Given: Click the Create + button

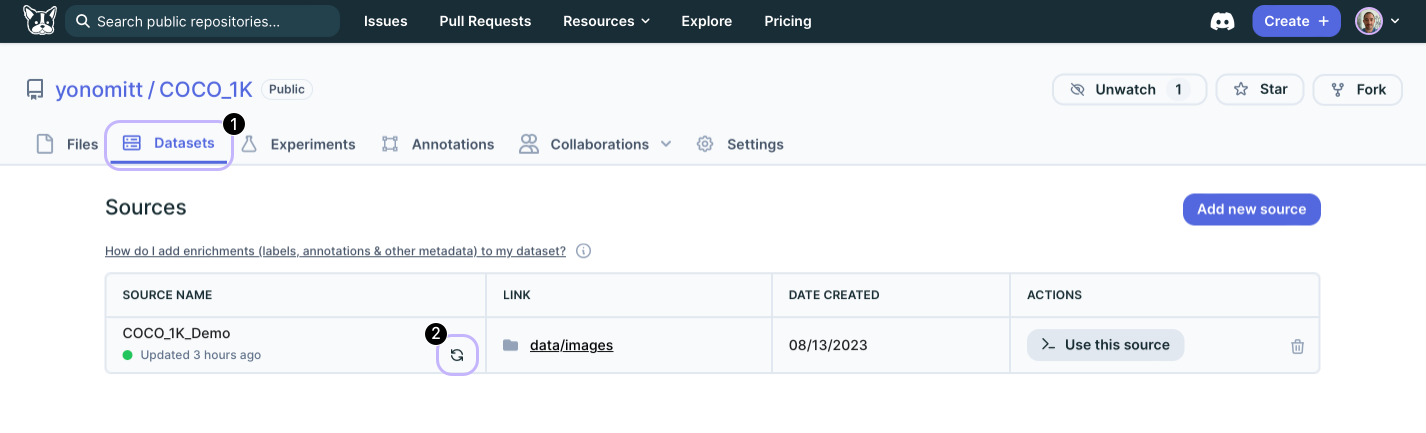Looking at the screenshot, I should click(x=1296, y=21).
